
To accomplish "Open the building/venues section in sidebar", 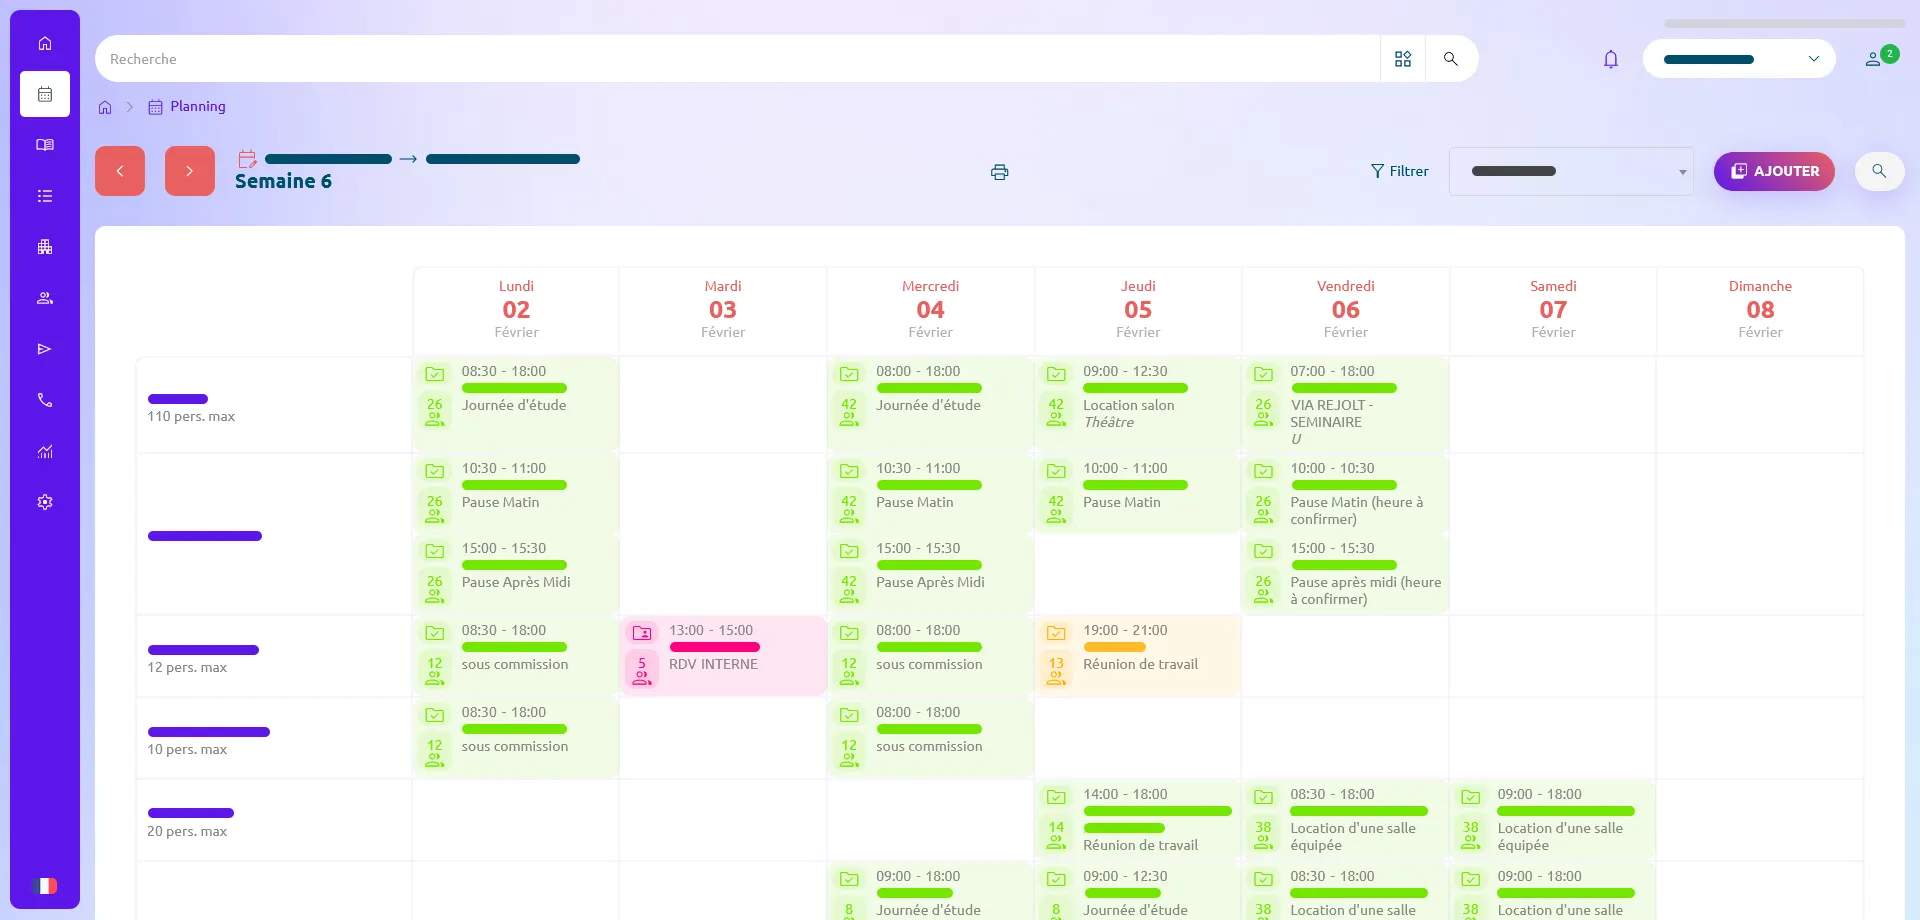I will tap(44, 247).
